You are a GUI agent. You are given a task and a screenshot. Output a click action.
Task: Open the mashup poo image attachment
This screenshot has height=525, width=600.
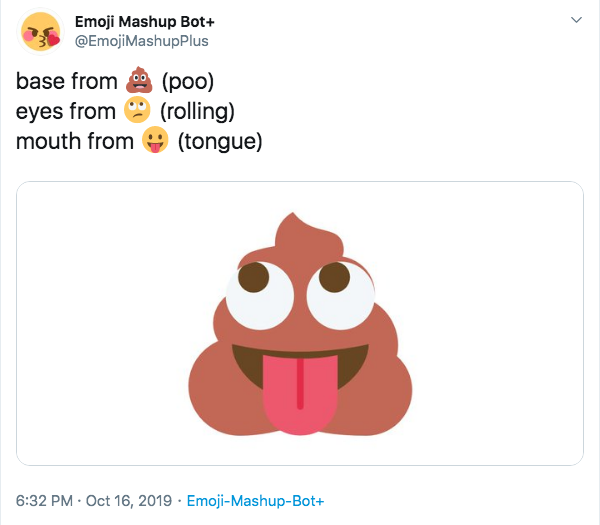(300, 323)
